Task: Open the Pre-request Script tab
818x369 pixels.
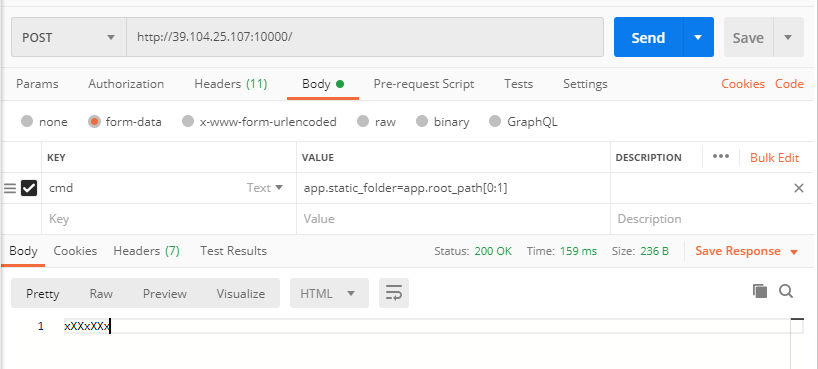Action: (x=424, y=84)
